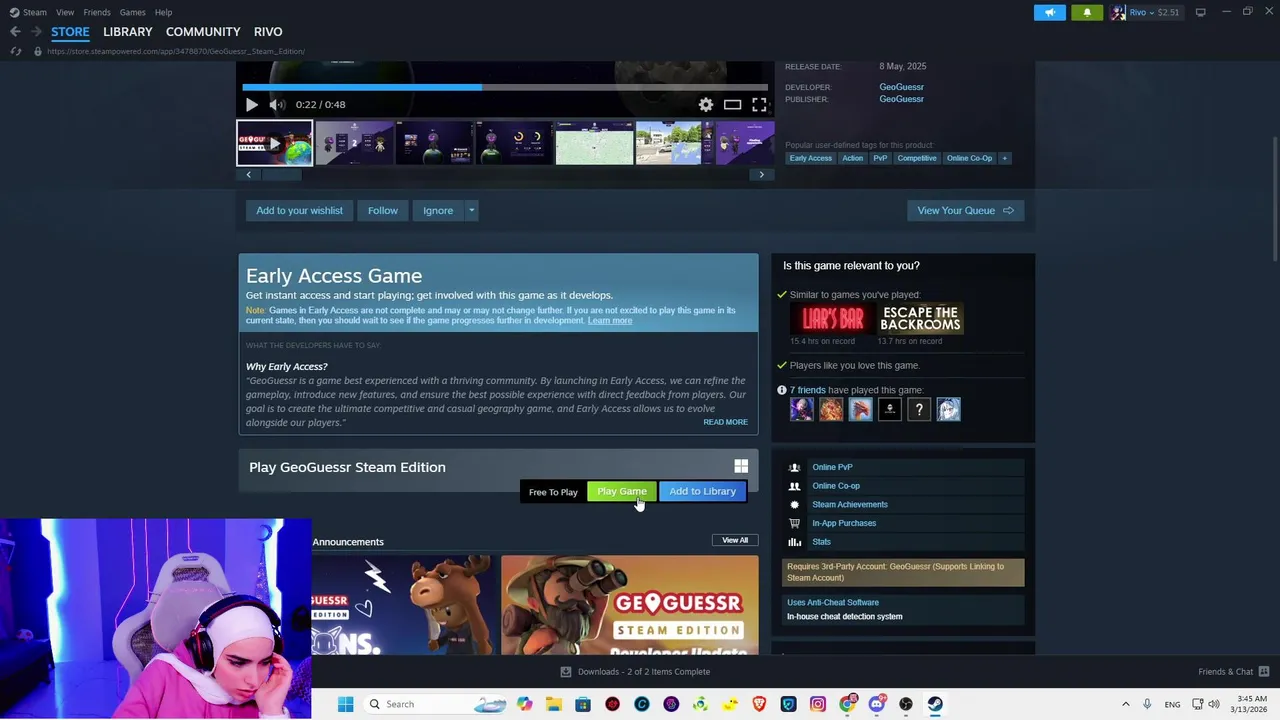Open the GeoGuessr Developer Update announcement
1280x720 pixels.
point(630,605)
